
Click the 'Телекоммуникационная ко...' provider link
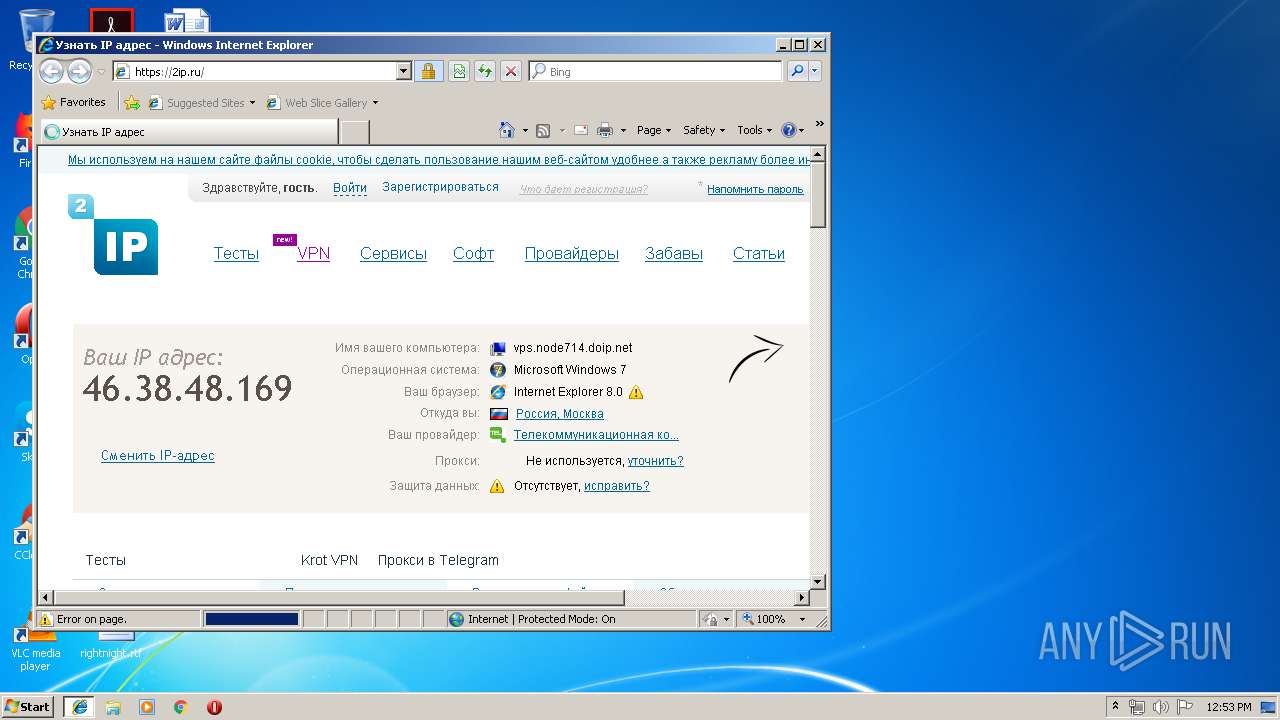point(596,435)
